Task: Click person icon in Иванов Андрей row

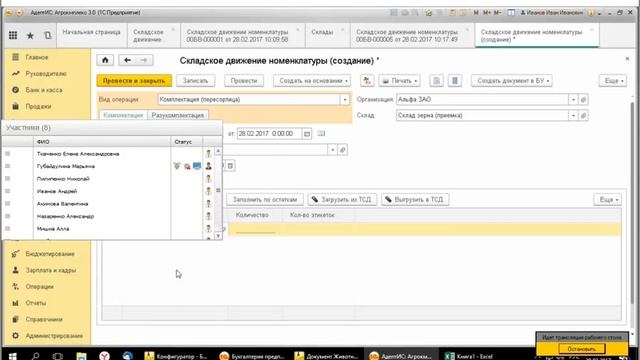Action: 208,191
